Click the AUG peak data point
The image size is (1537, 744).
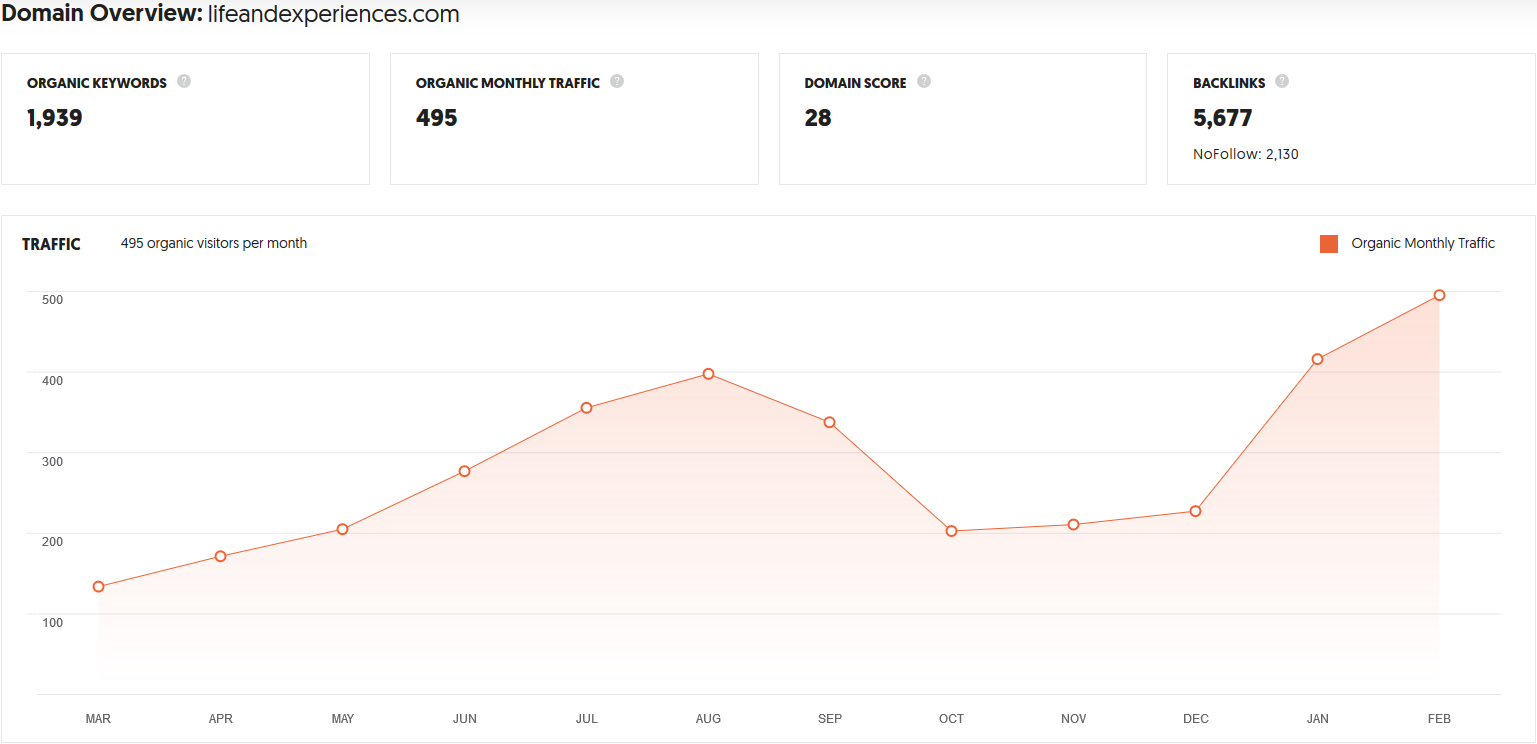coord(708,374)
